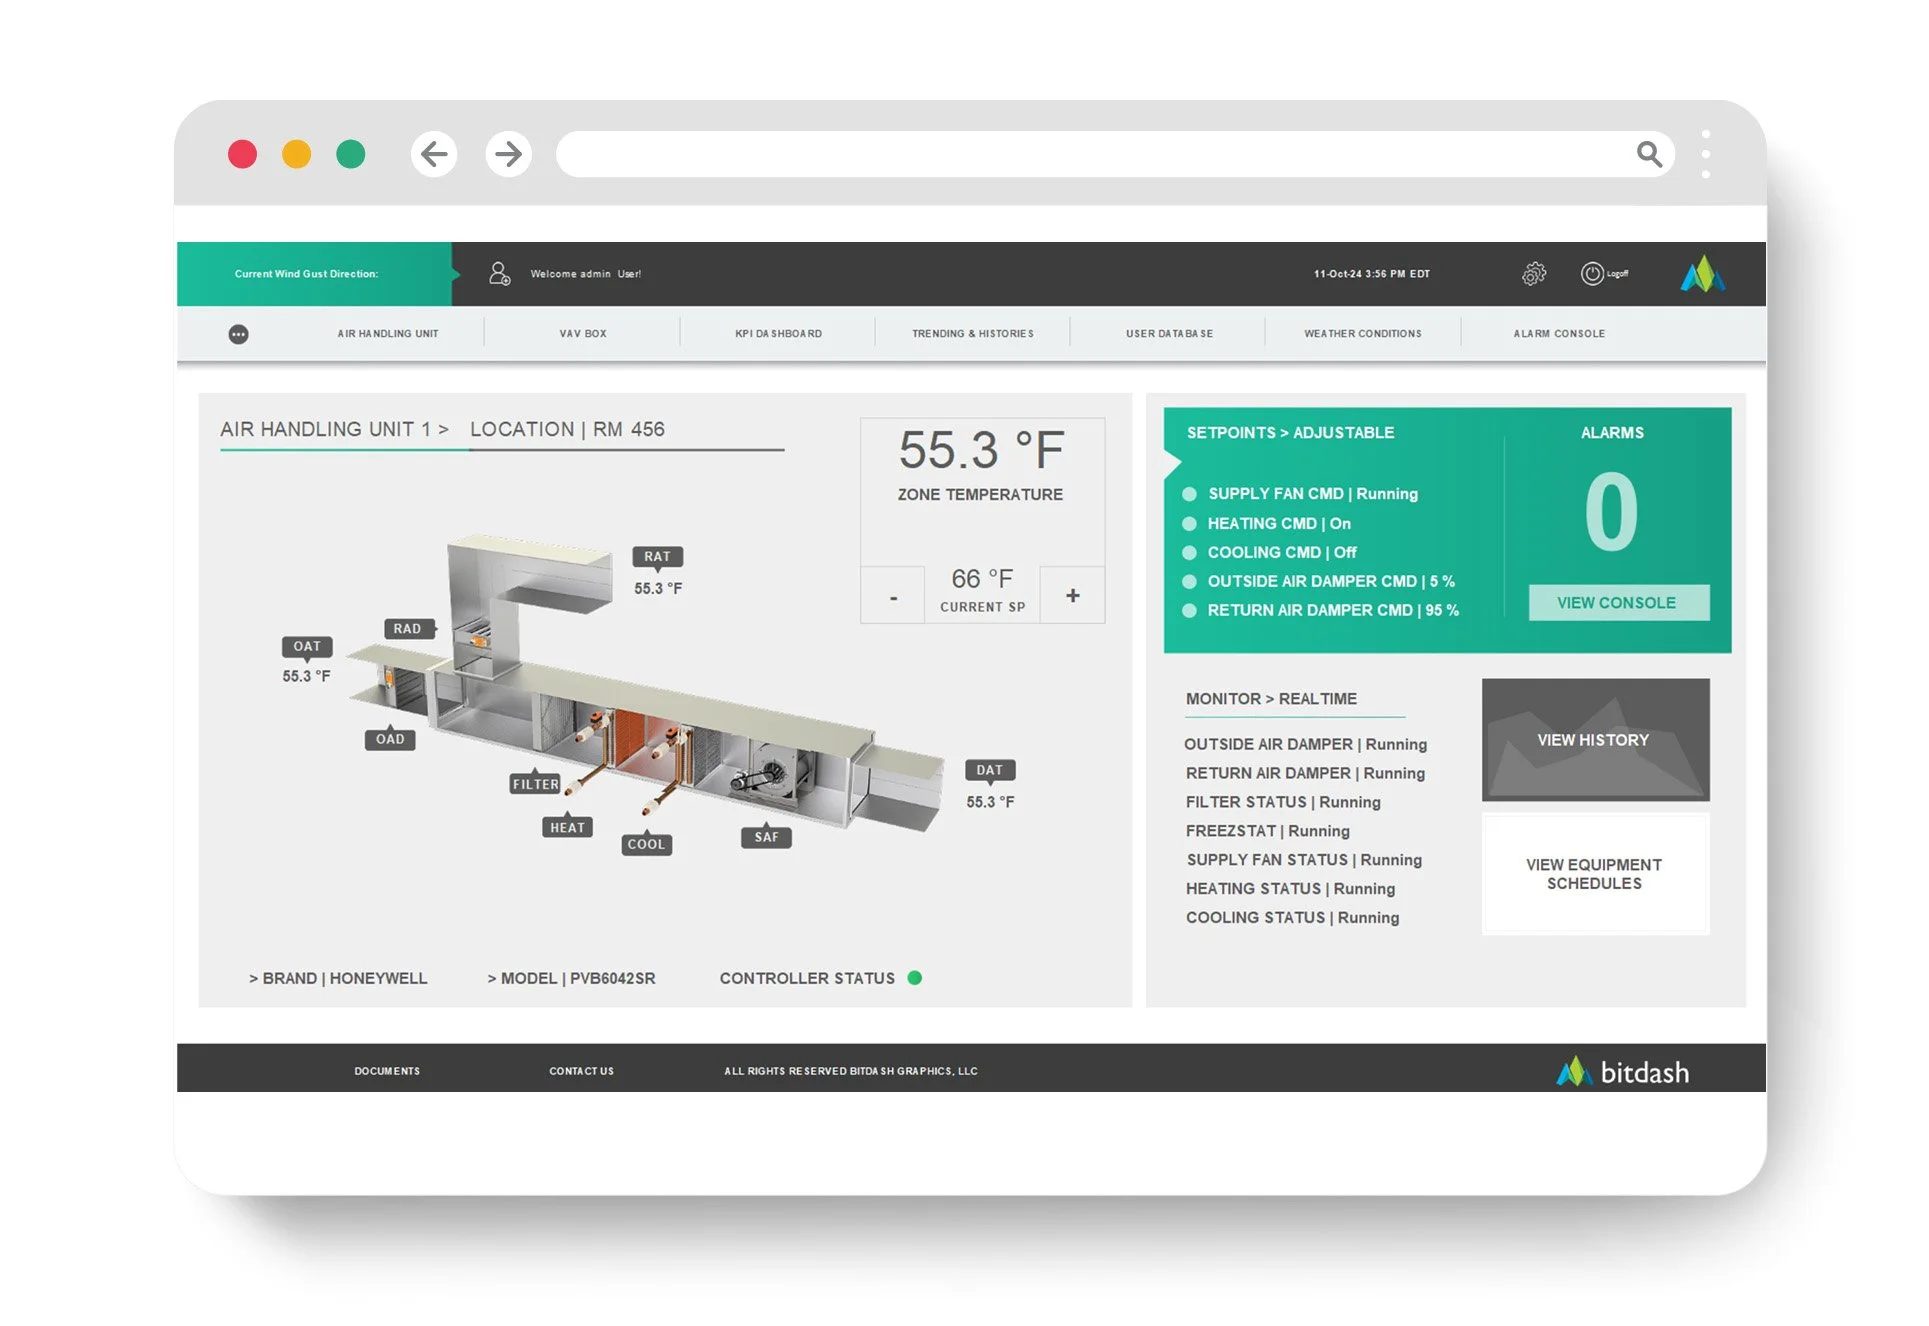Switch to TRENDING & HISTORIES tab
Viewport: 1929px width, 1326px height.
[972, 334]
